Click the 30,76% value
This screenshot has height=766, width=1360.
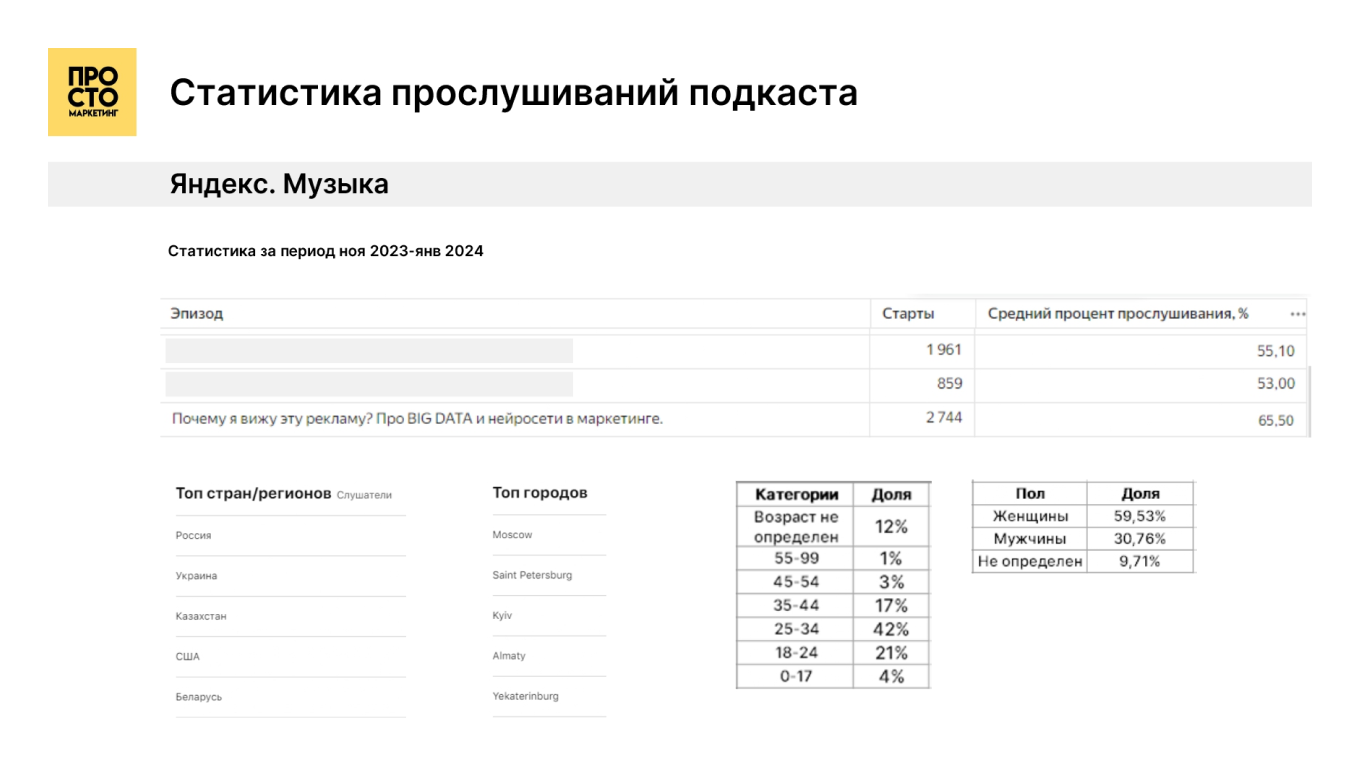[1140, 539]
